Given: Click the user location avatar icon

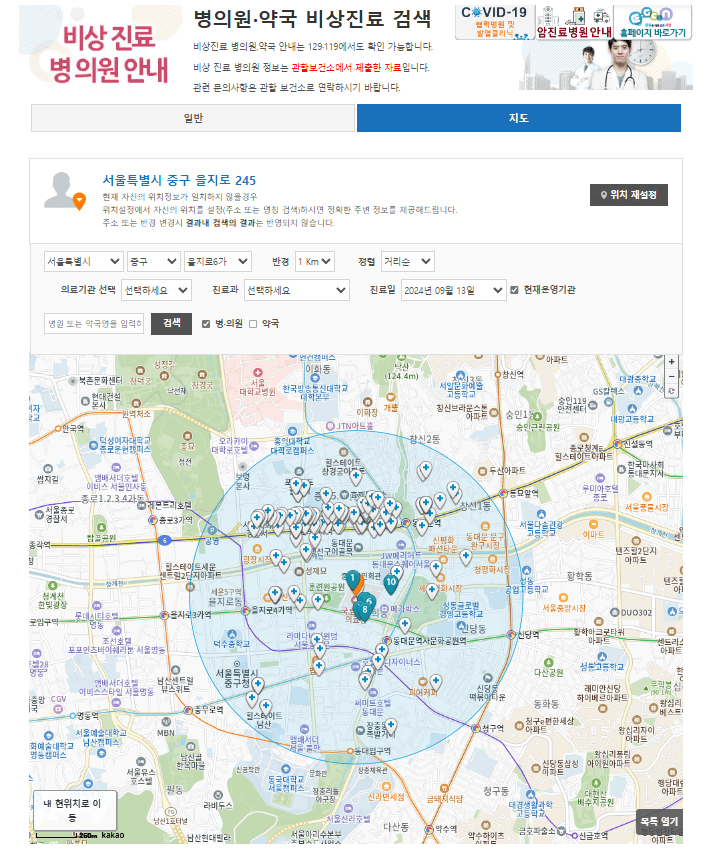Looking at the screenshot, I should (65, 191).
